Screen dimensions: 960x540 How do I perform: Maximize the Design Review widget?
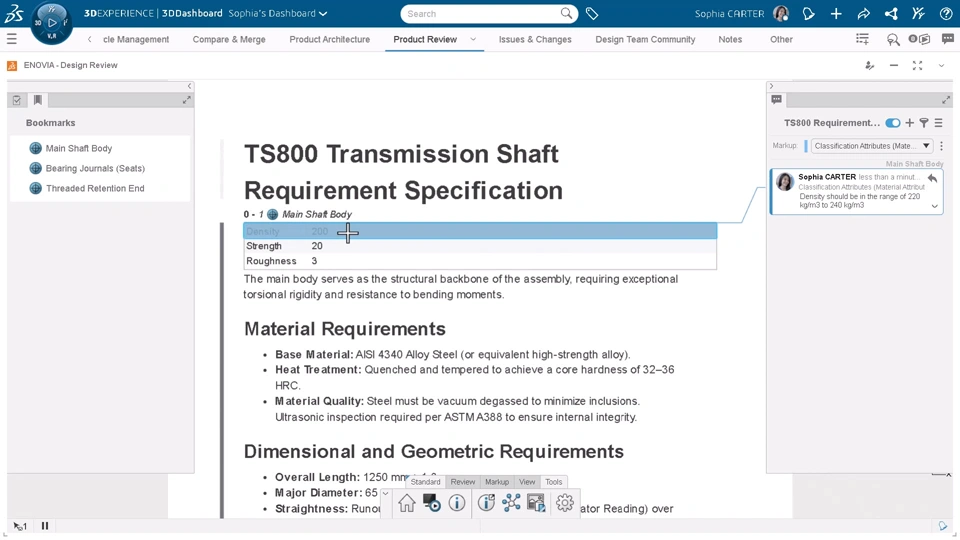pyautogui.click(x=917, y=66)
